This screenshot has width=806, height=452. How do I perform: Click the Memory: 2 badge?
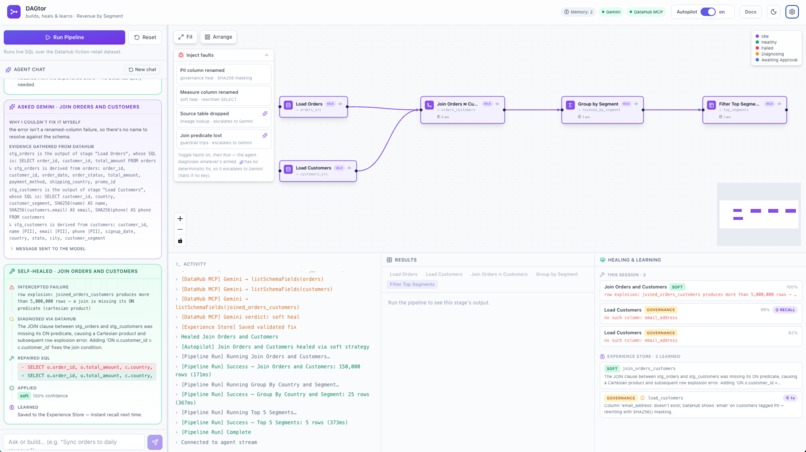tap(578, 12)
